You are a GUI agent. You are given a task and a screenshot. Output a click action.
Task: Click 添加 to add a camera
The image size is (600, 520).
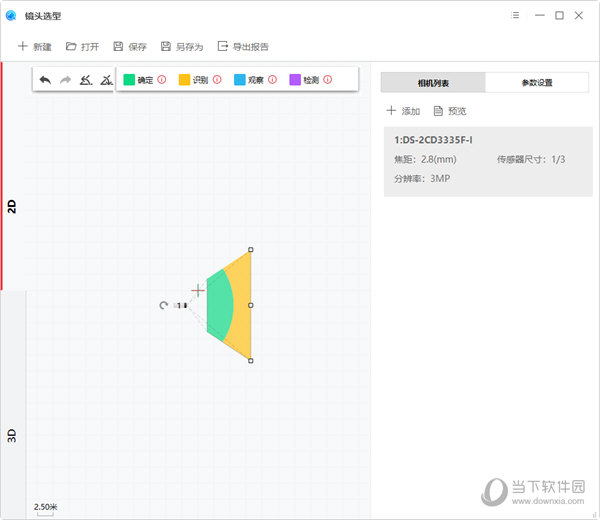tap(403, 111)
